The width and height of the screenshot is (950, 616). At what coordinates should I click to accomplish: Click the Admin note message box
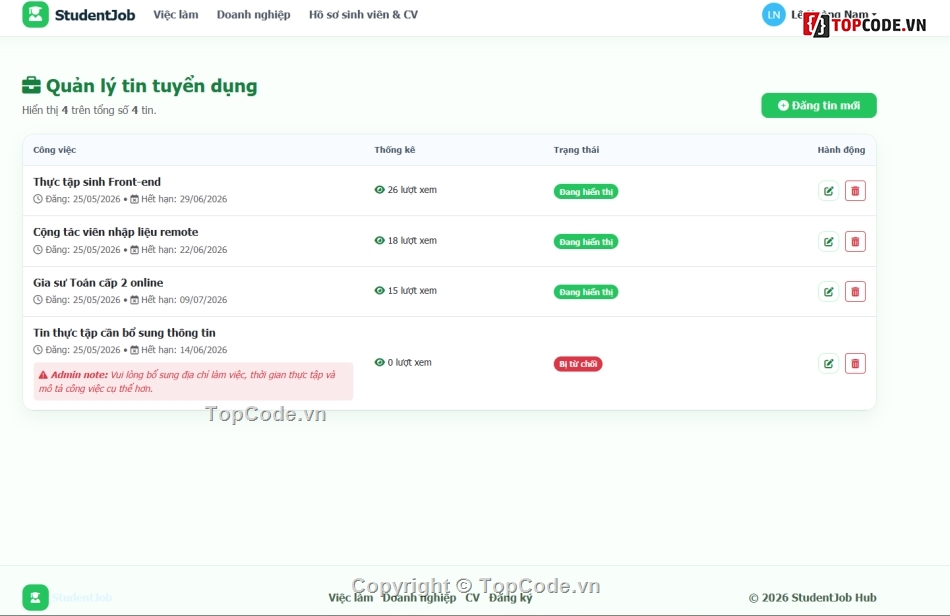point(193,382)
